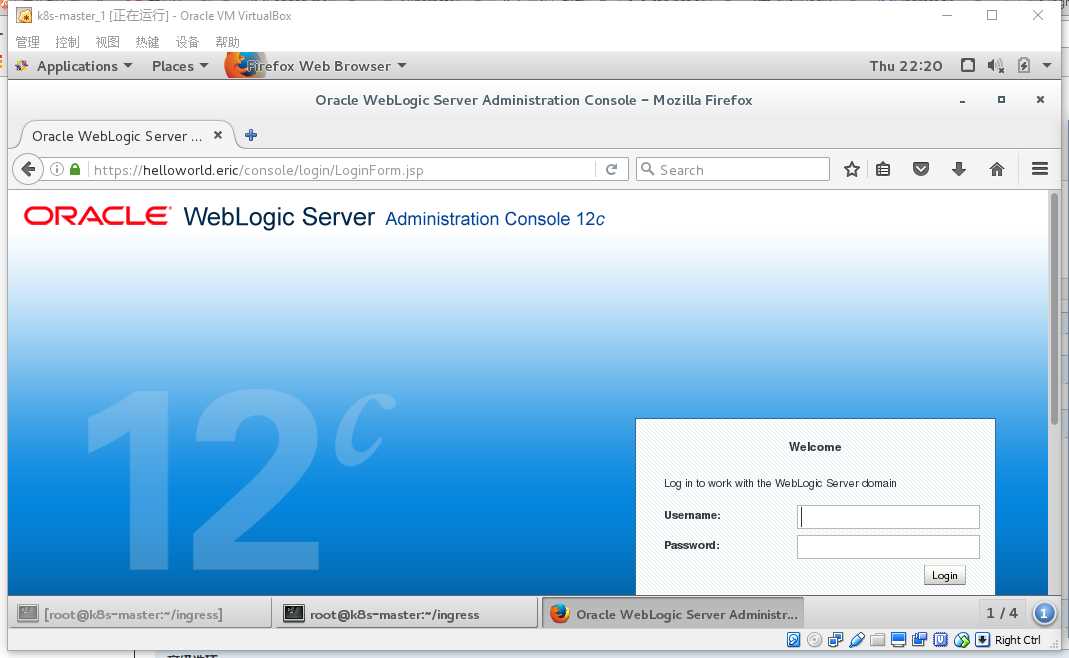Click the Search box in Firefox toolbar
Image resolution: width=1069 pixels, height=658 pixels.
pyautogui.click(x=733, y=169)
